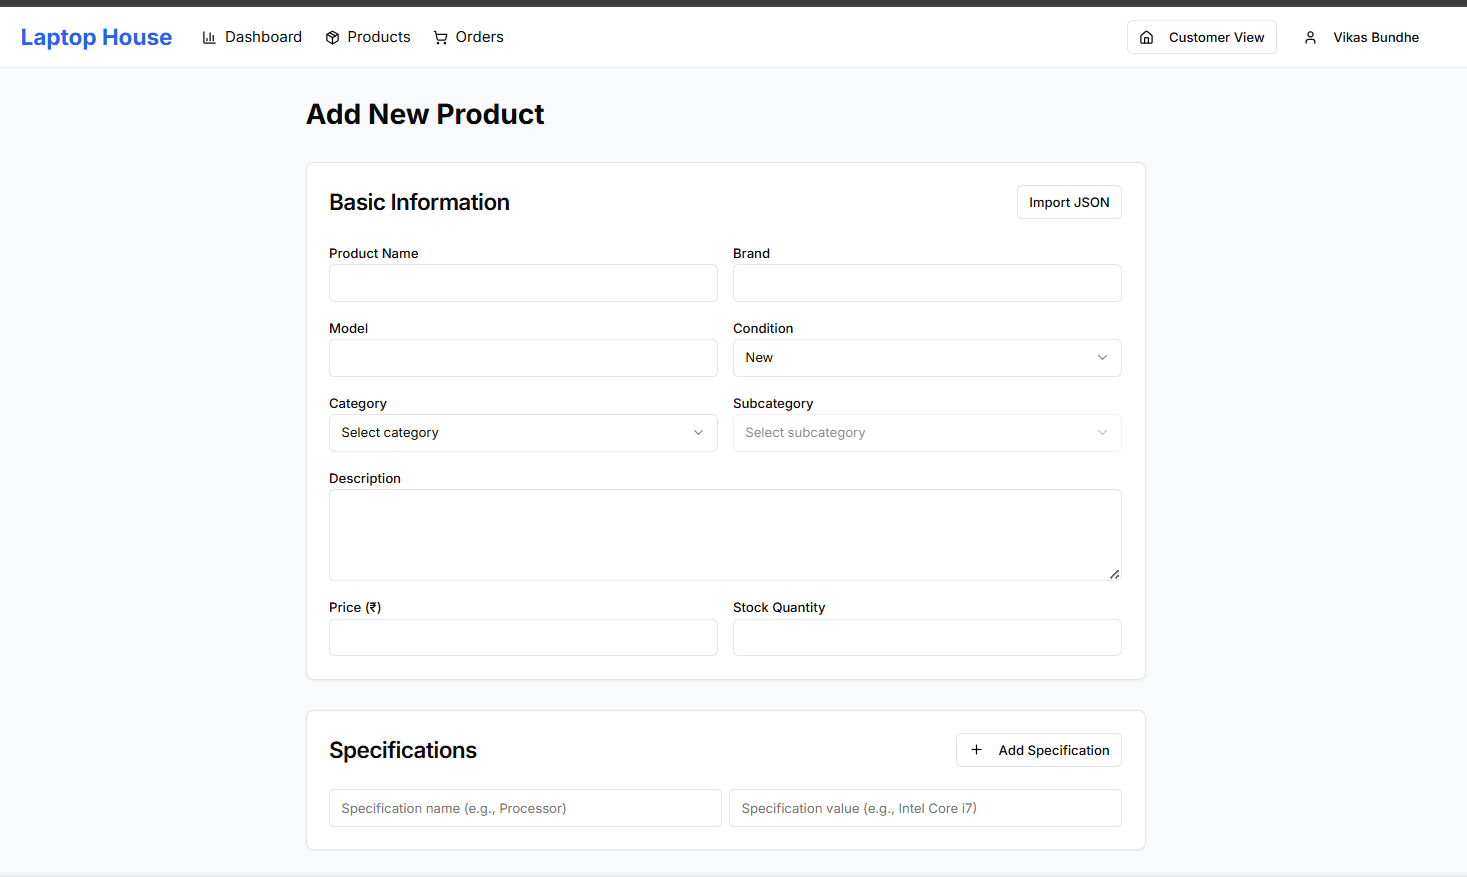Click the user icon next to Vikas Bundhe
This screenshot has height=877, width=1467.
(x=1311, y=37)
